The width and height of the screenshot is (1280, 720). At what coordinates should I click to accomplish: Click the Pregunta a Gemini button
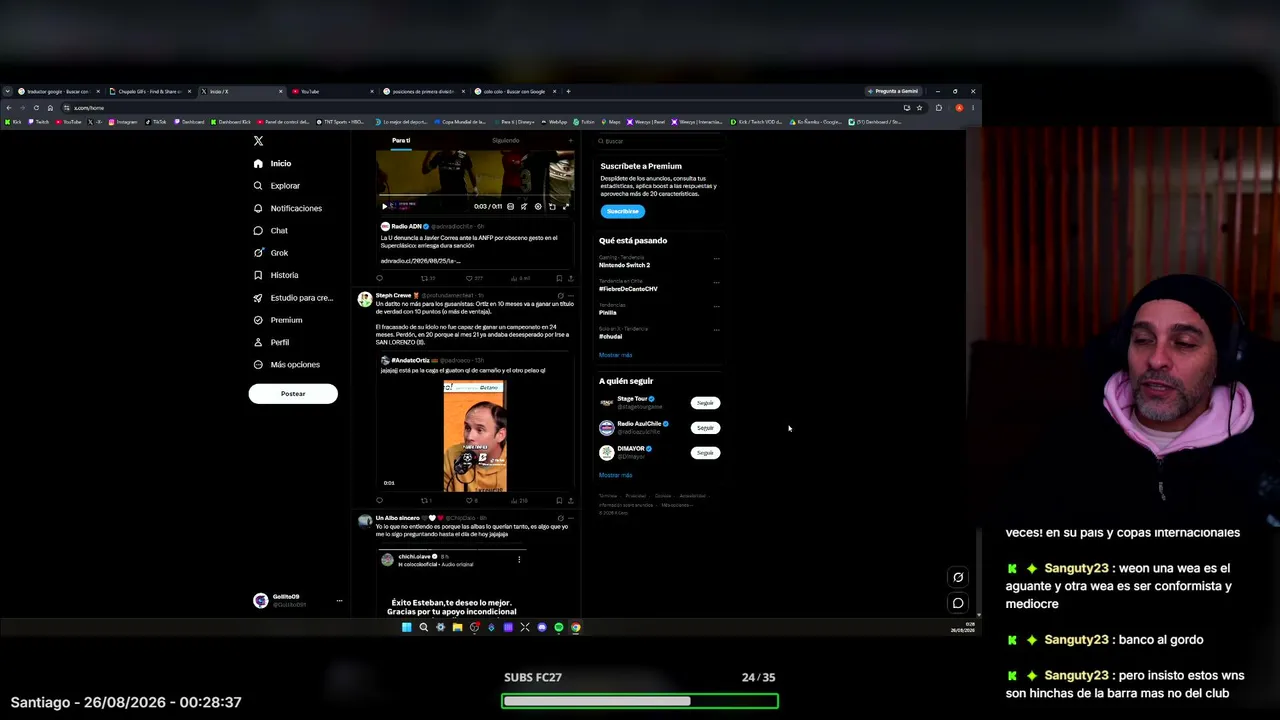tap(893, 91)
